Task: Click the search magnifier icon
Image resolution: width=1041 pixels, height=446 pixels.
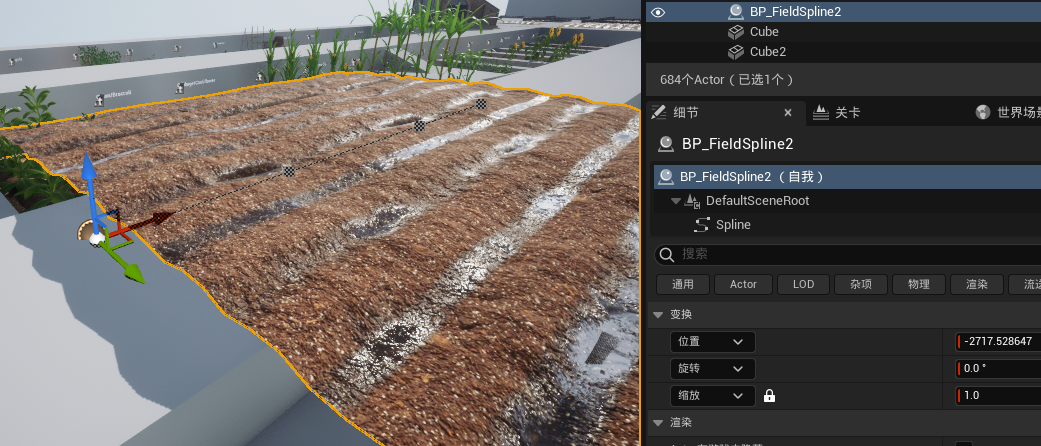Action: tap(667, 254)
